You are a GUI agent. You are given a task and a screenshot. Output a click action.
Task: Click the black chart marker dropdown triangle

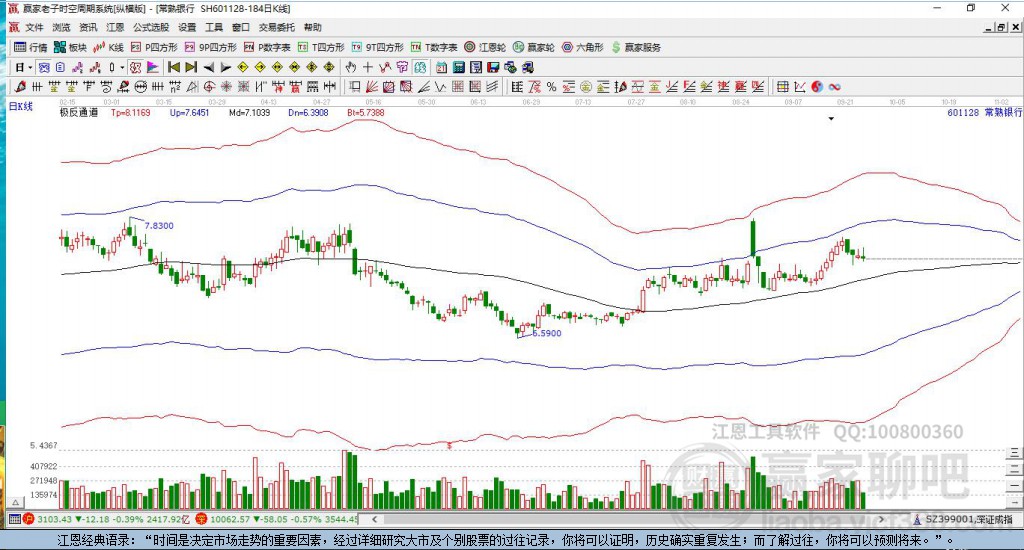[x=831, y=119]
